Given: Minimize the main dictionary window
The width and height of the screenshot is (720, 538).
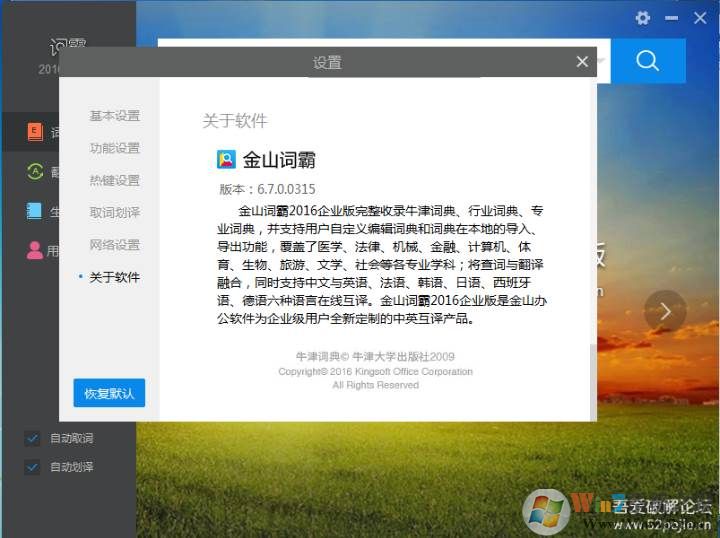Looking at the screenshot, I should [x=671, y=18].
